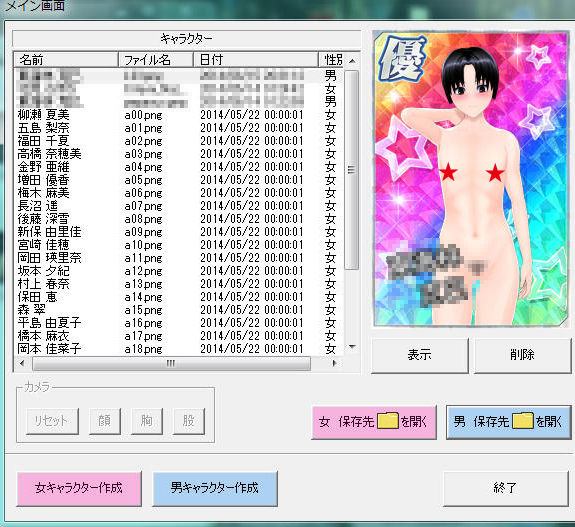The width and height of the screenshot is (575, 527).
Task: Sort by the 日付 column header
Action: 256,60
